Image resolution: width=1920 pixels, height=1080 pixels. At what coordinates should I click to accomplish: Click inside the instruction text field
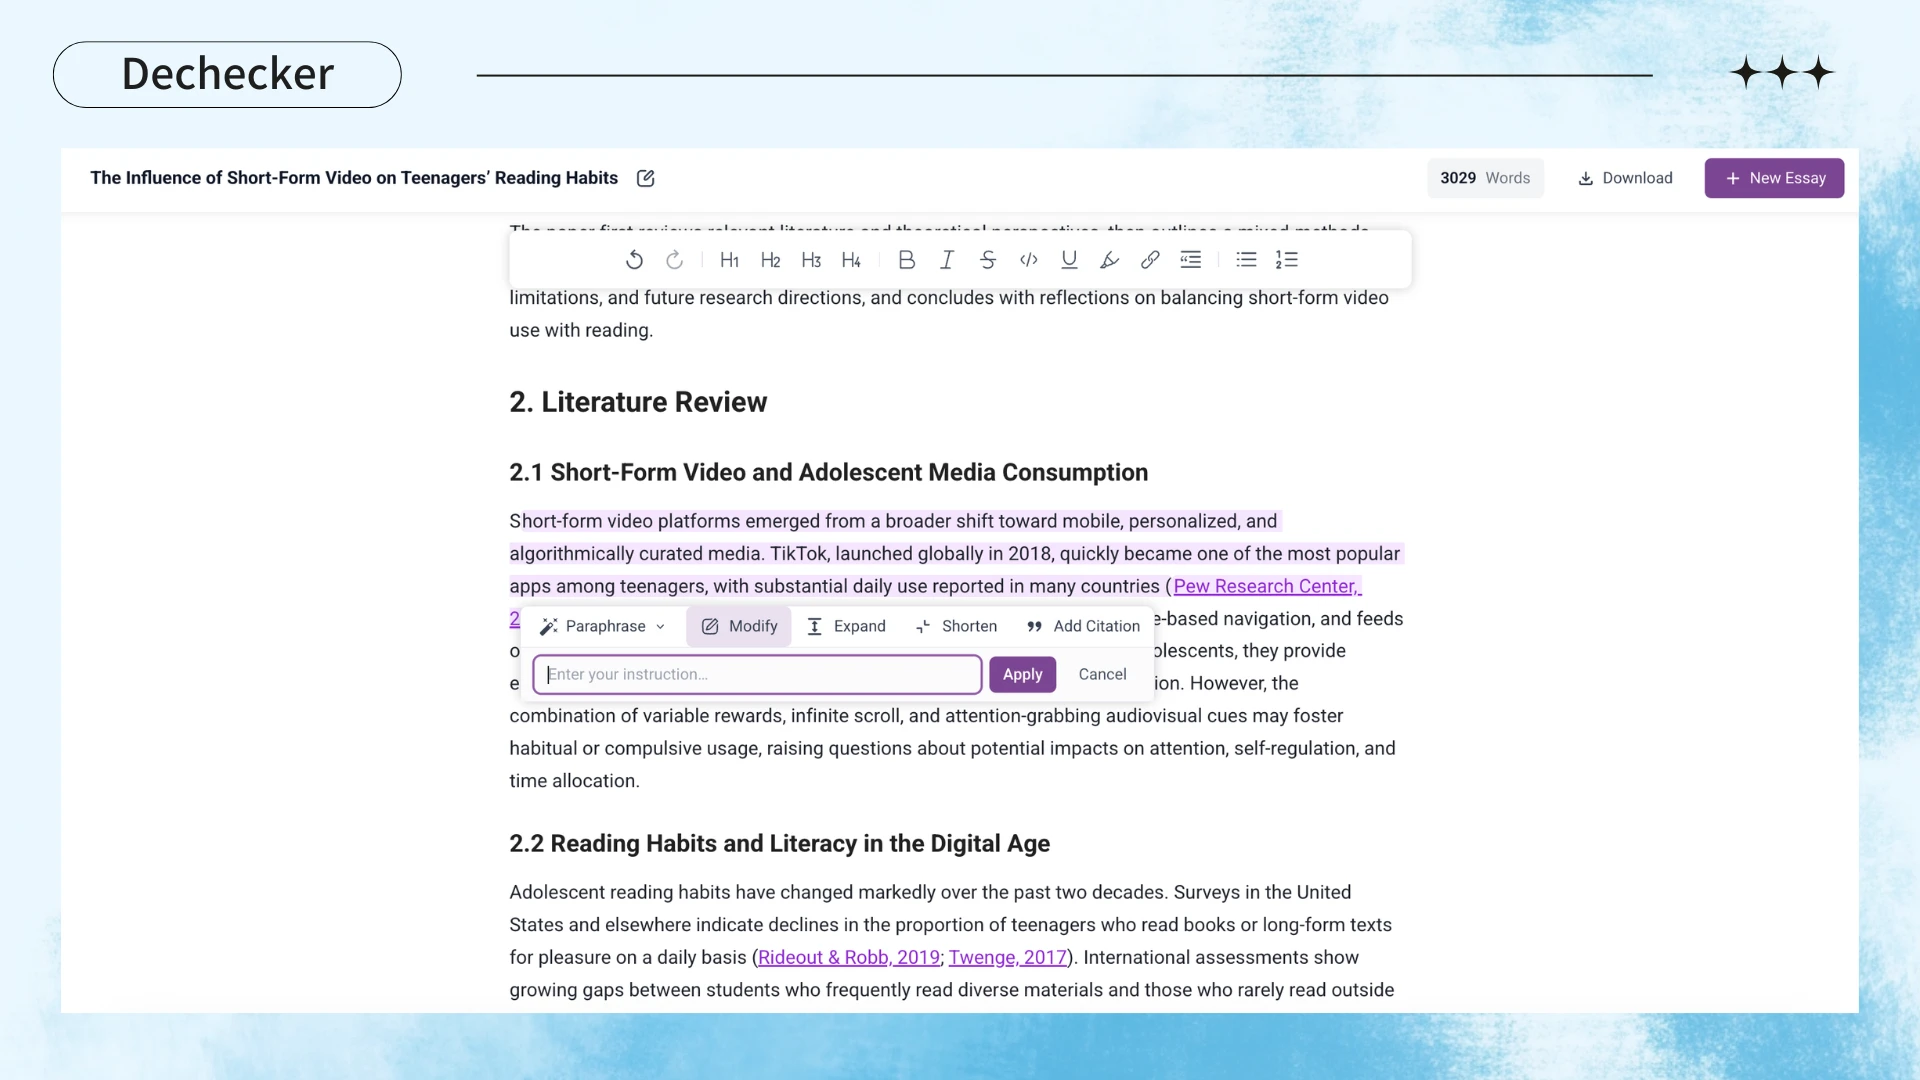coord(757,675)
